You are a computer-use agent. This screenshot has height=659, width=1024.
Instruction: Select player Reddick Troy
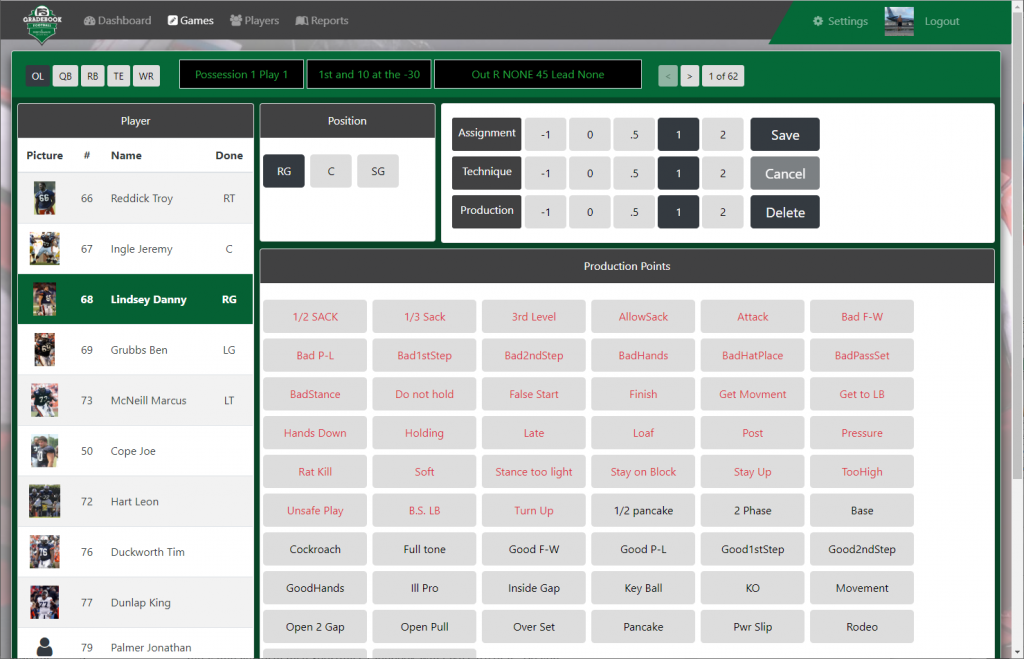click(x=135, y=198)
